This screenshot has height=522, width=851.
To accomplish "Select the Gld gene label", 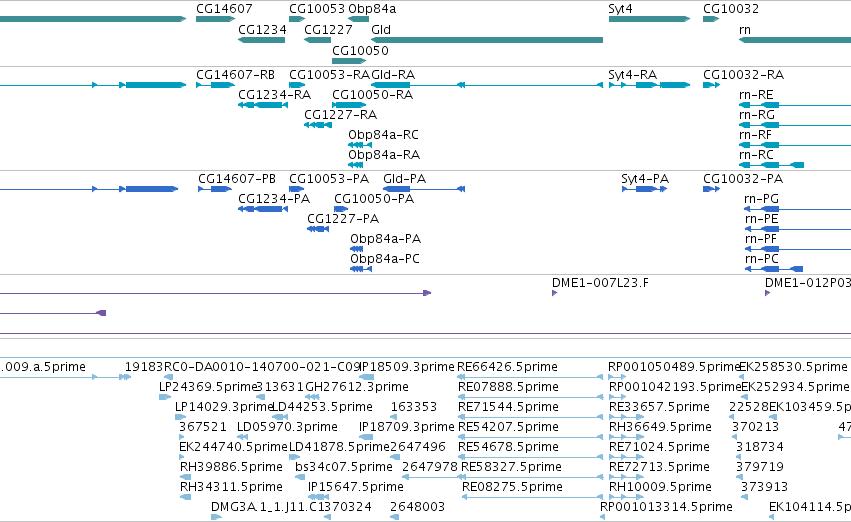I will (x=381, y=29).
